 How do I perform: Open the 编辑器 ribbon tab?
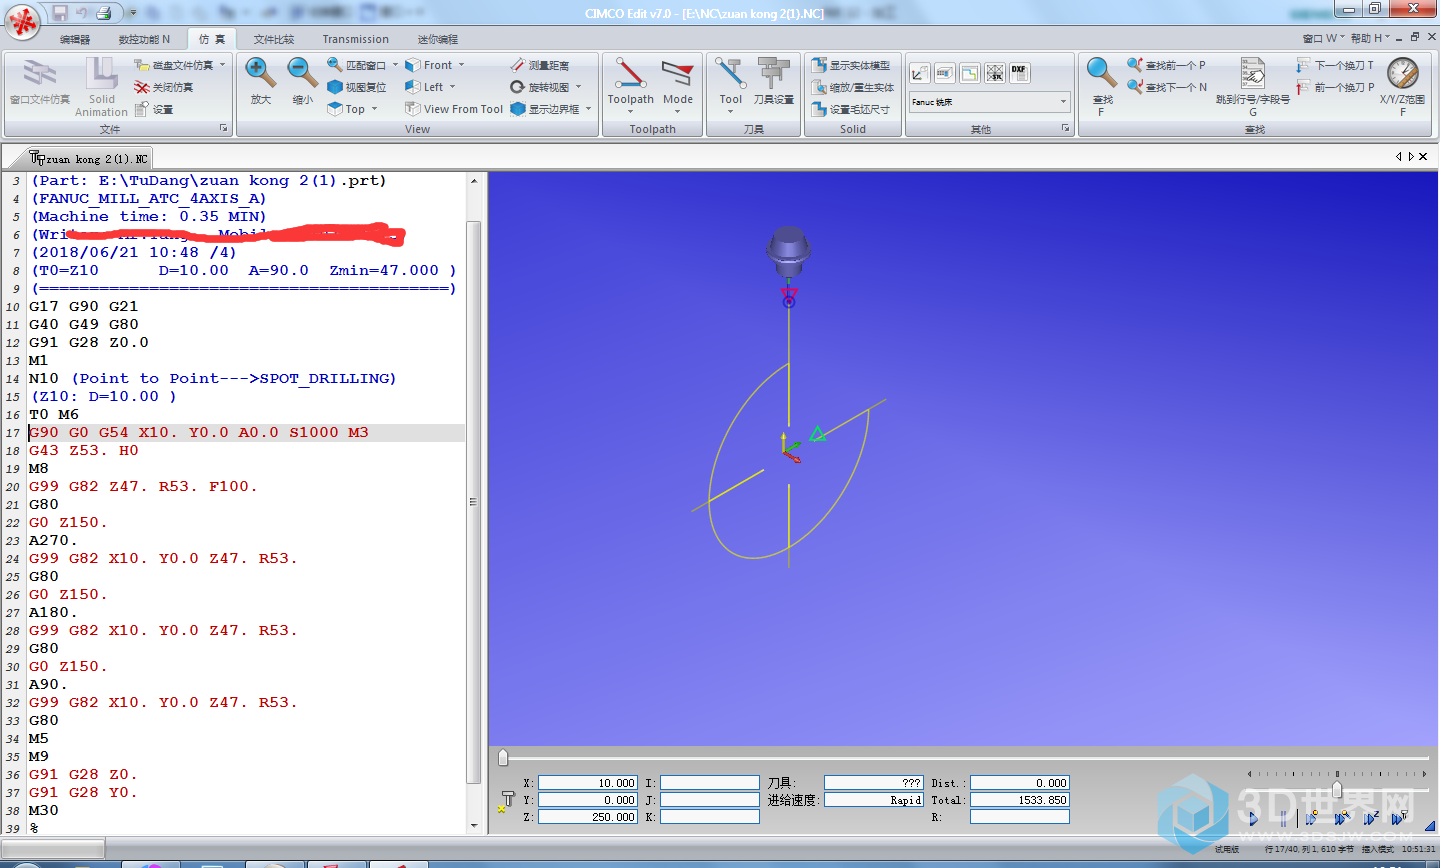(x=75, y=39)
